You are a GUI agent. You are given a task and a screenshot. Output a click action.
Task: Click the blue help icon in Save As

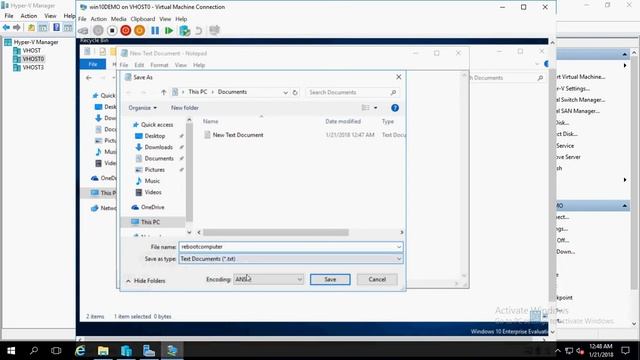pyautogui.click(x=395, y=108)
